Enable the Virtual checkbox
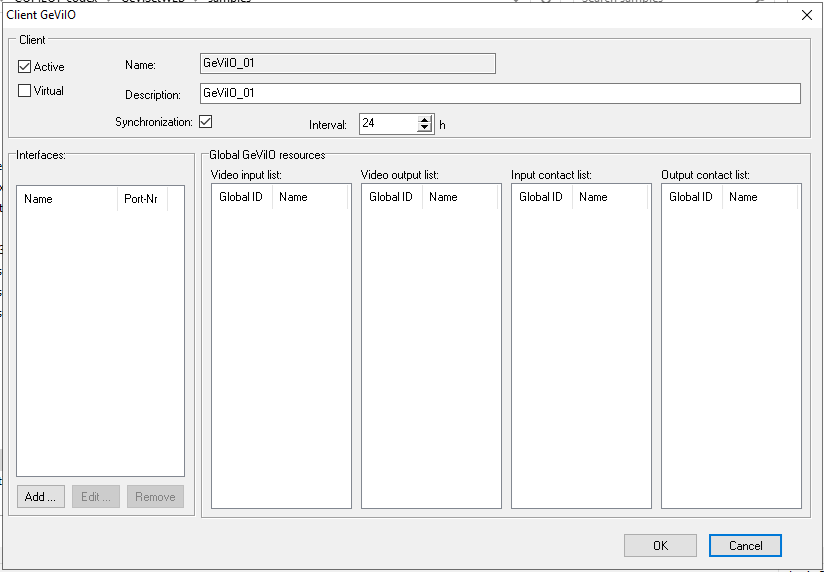Screen dimensions: 824x572 click(25, 91)
